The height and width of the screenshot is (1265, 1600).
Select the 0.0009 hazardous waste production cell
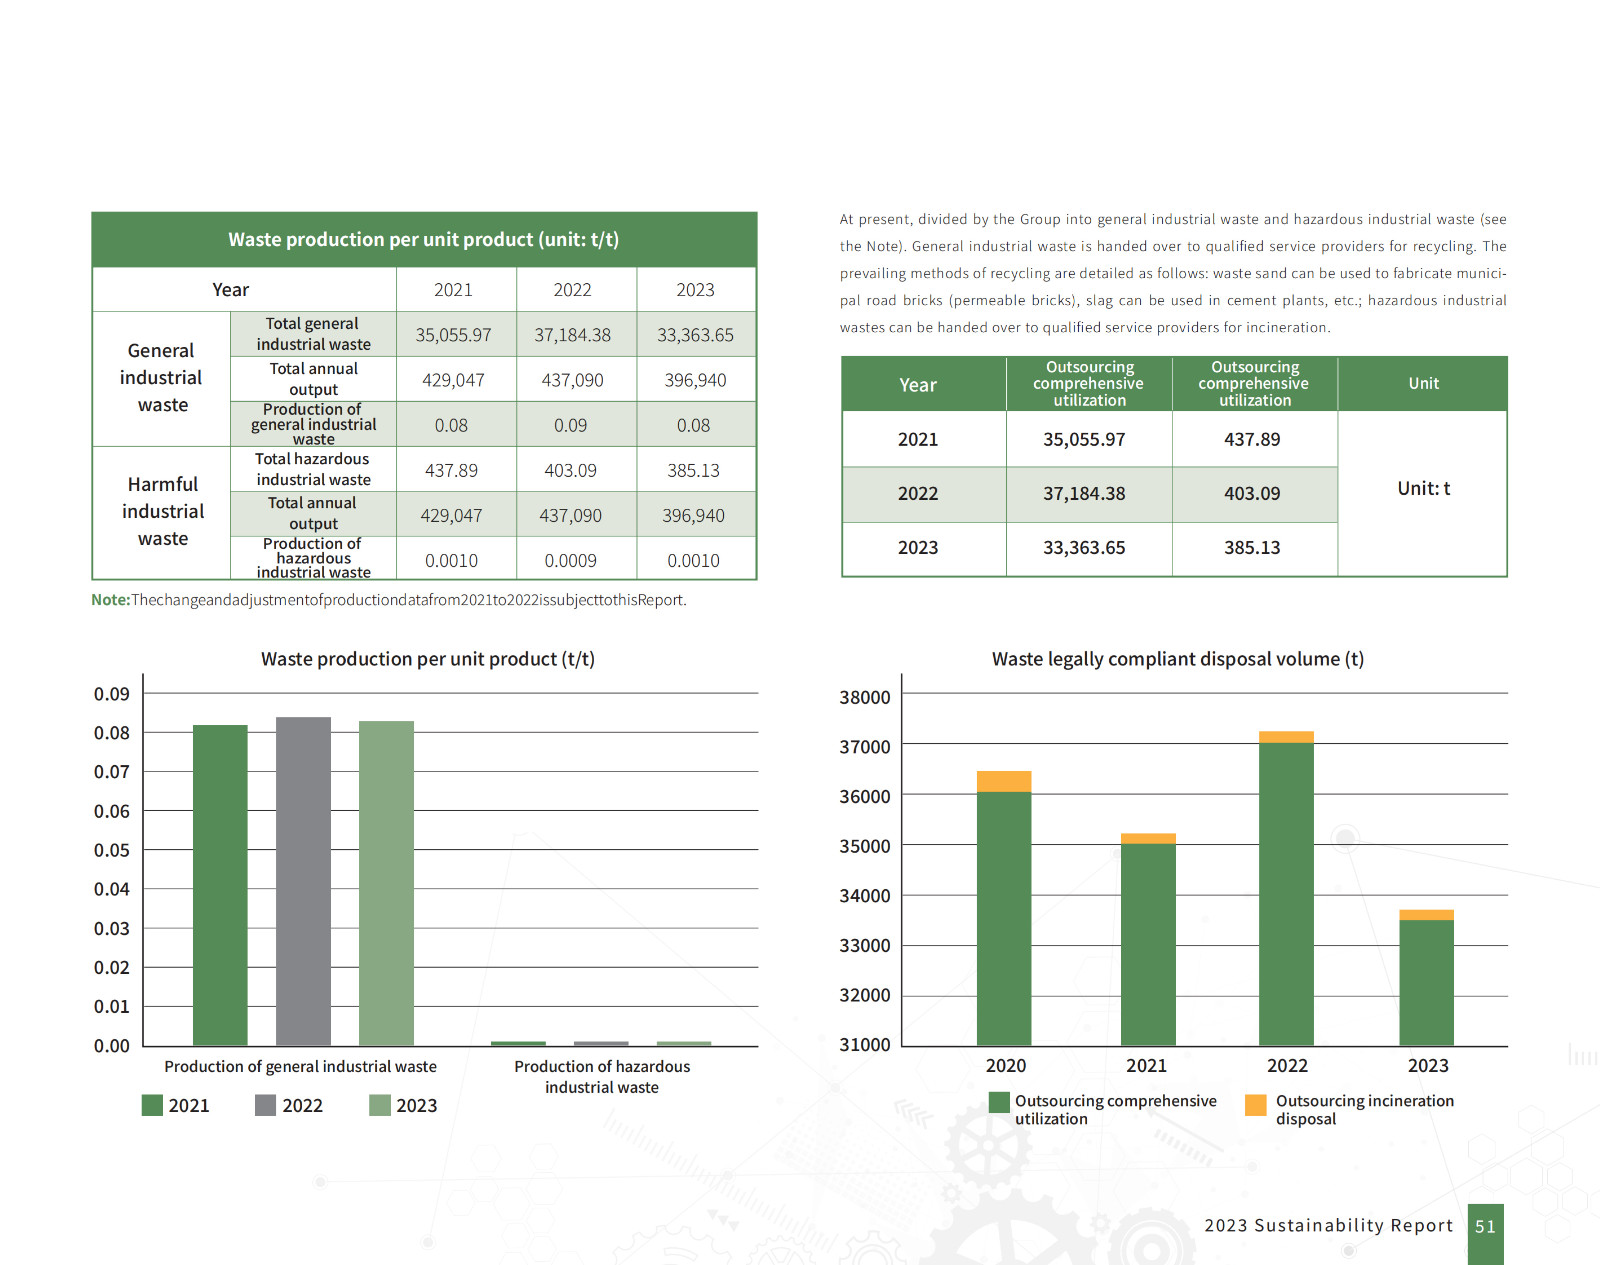click(x=570, y=561)
